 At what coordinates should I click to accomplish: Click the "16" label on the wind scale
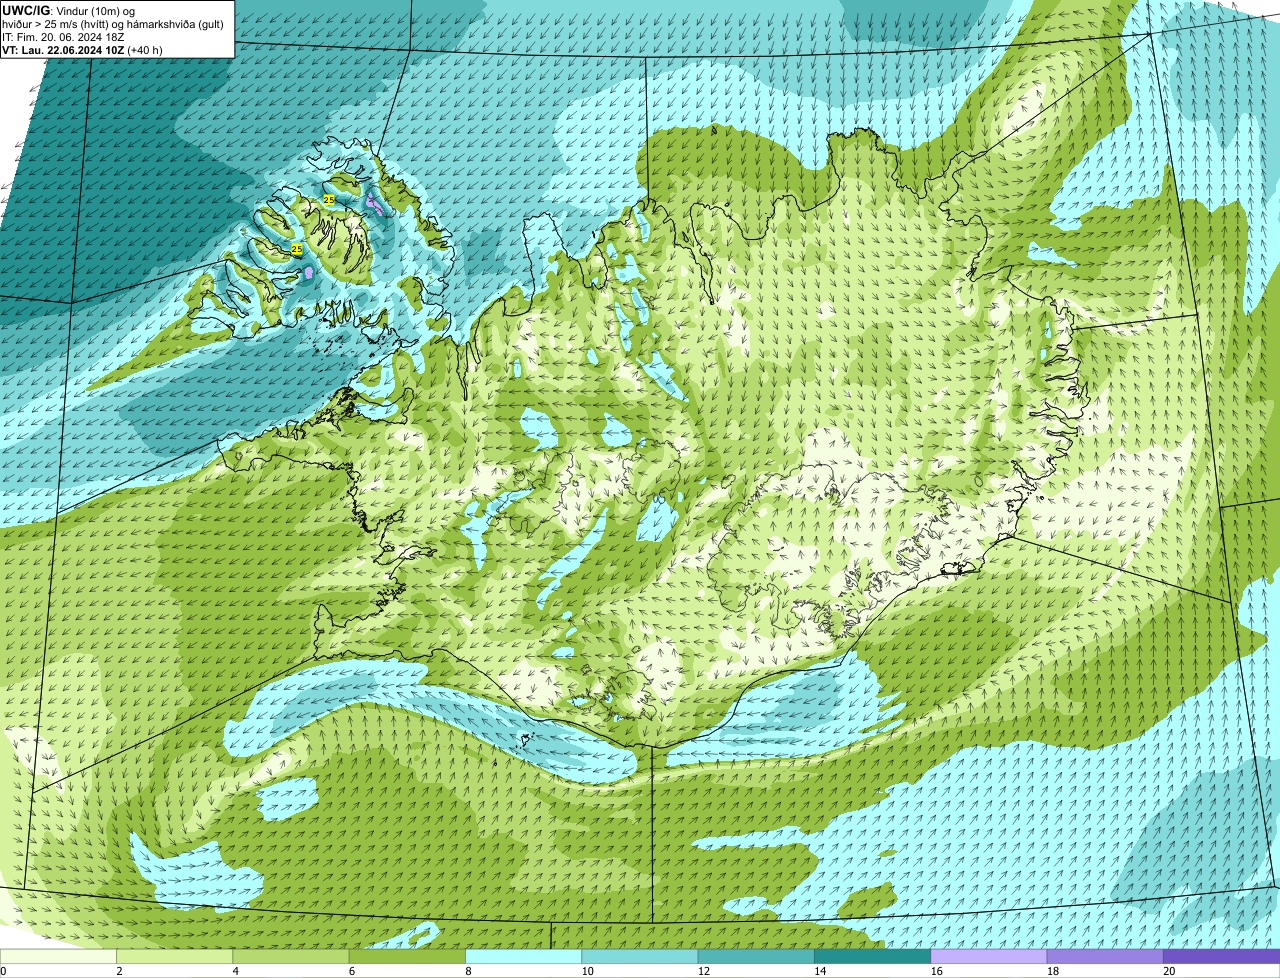tap(937, 971)
